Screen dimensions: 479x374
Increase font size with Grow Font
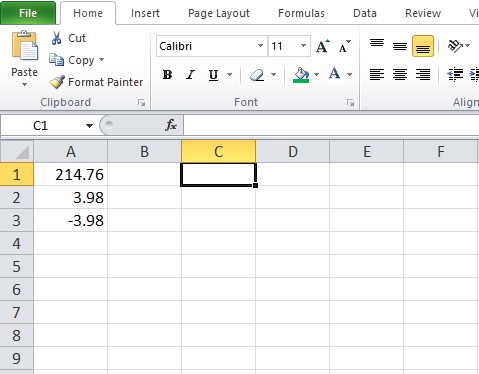[323, 46]
